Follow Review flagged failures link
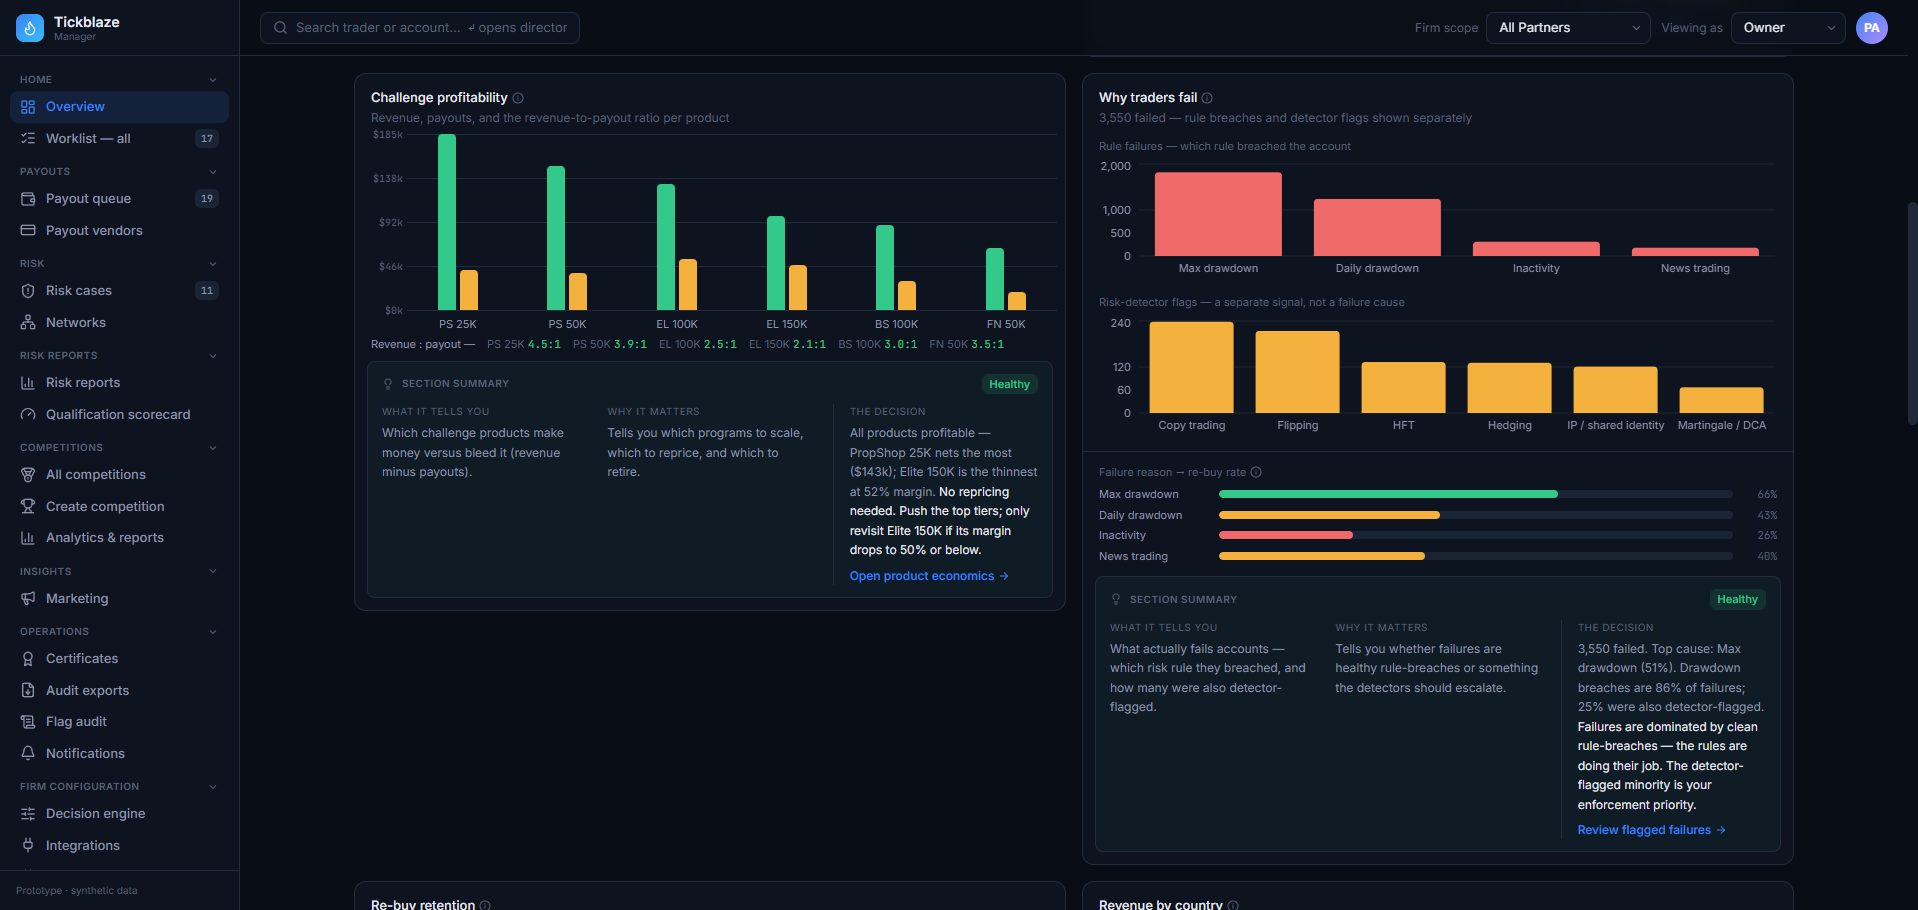Screen dimensions: 1918x910 point(1651,830)
